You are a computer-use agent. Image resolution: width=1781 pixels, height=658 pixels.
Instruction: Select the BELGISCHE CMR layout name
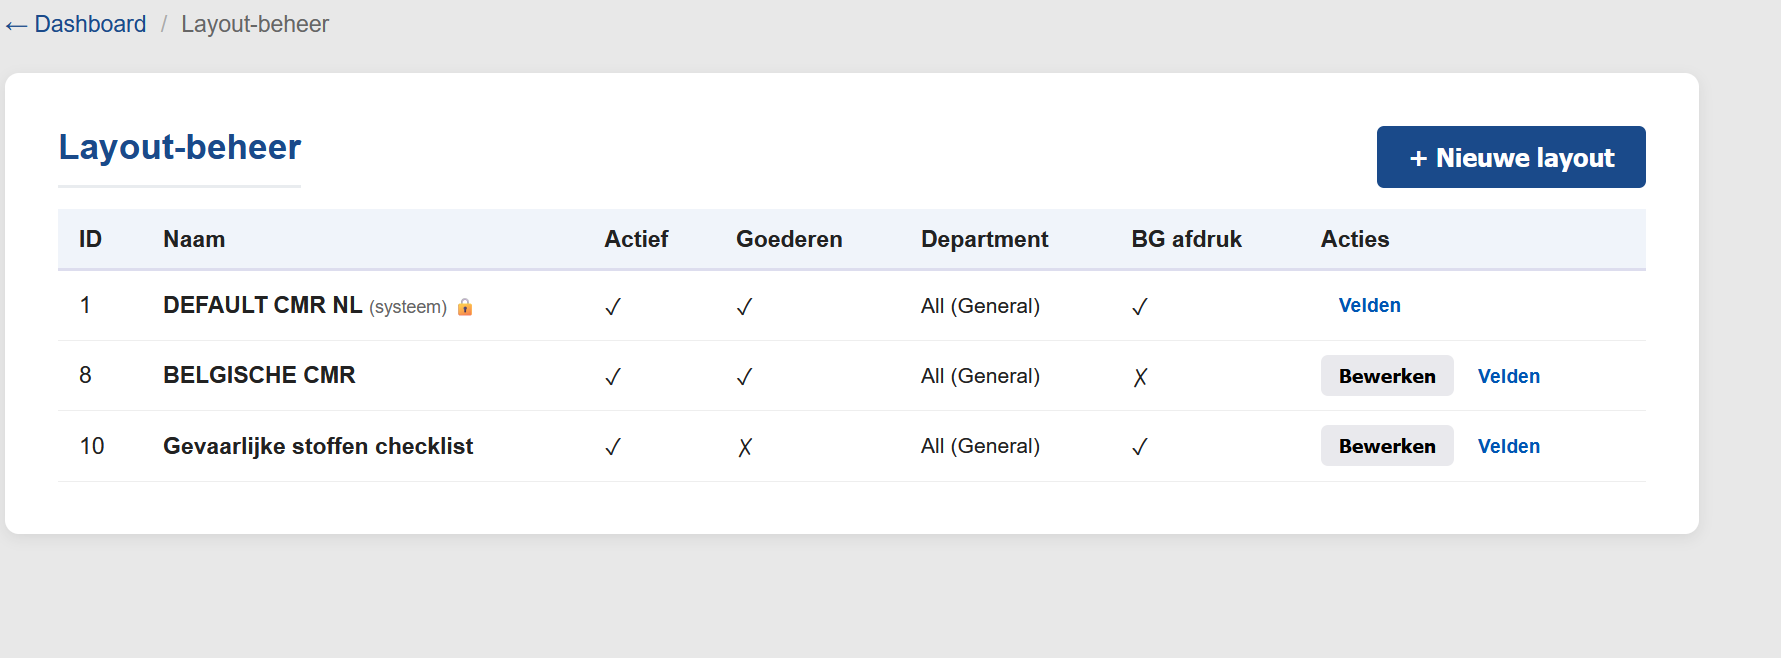click(259, 375)
